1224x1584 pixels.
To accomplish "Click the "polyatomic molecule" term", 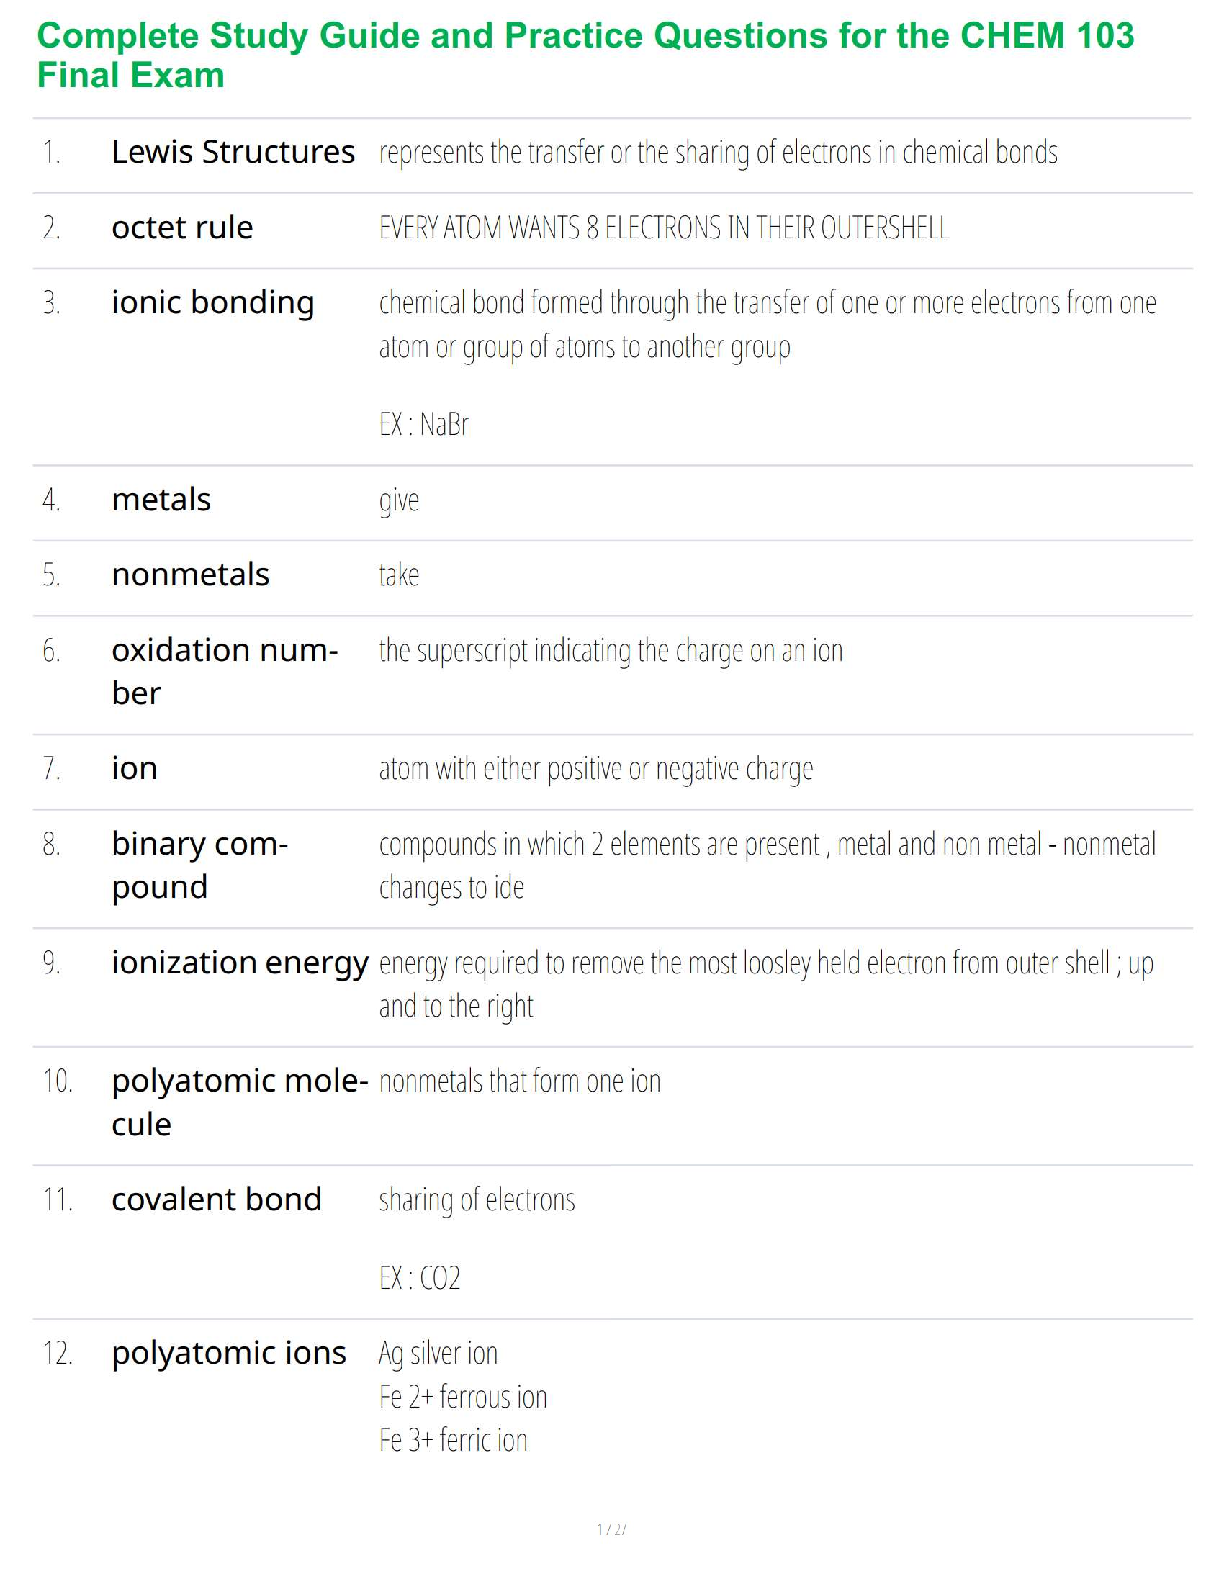I will (240, 1101).
